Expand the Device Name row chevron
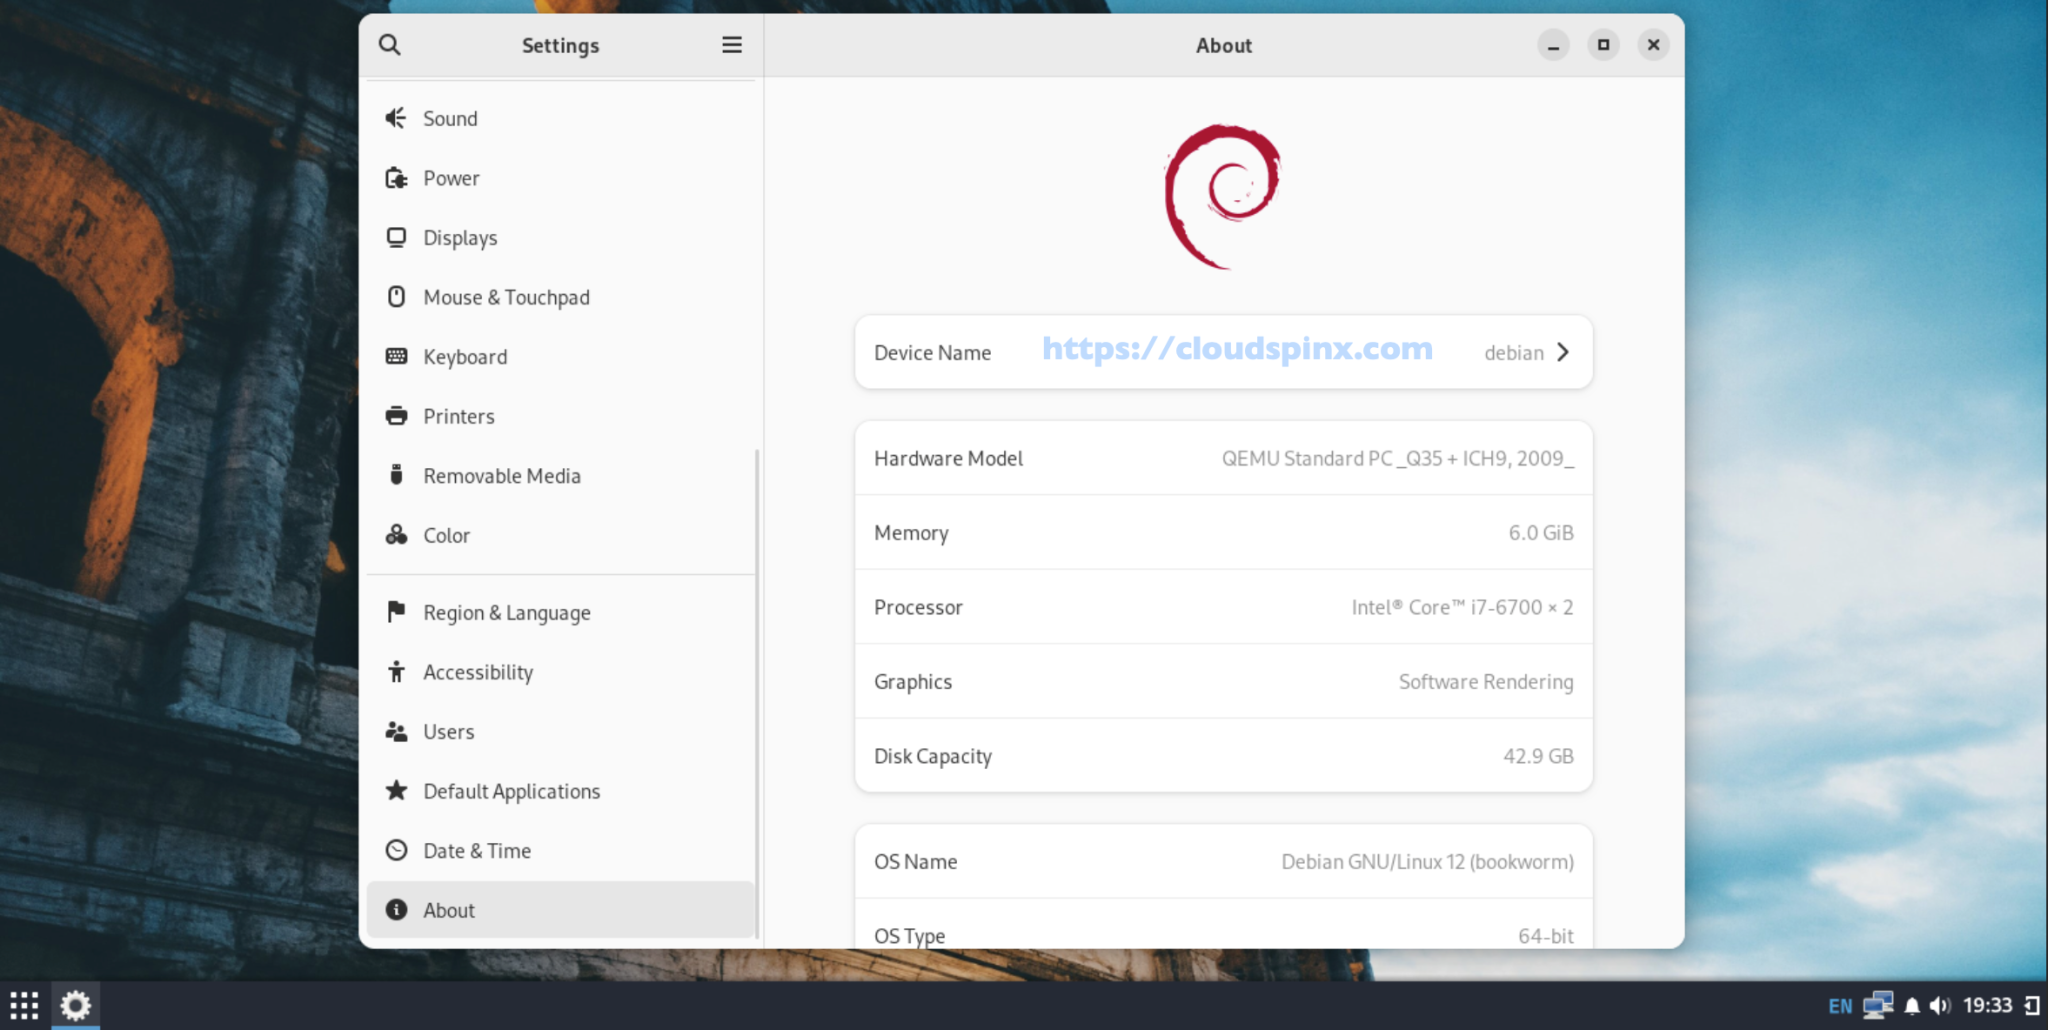2048x1030 pixels. pyautogui.click(x=1562, y=352)
